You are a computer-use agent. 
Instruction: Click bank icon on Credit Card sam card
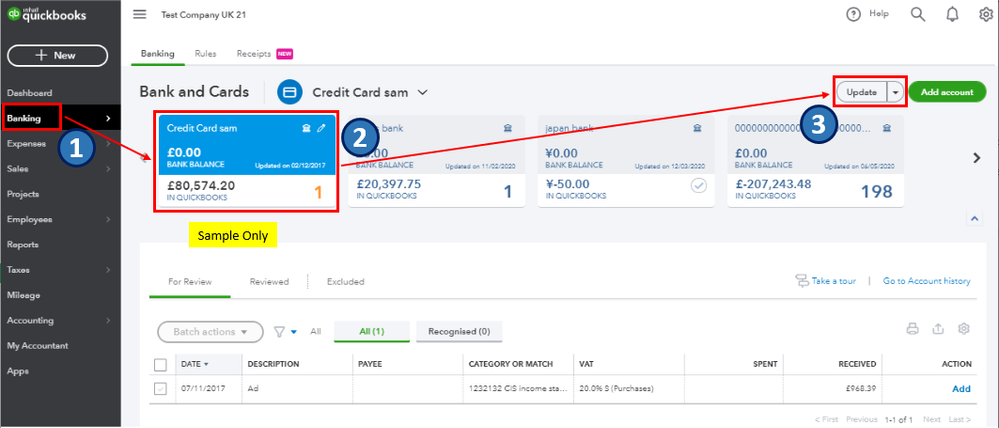tap(306, 128)
